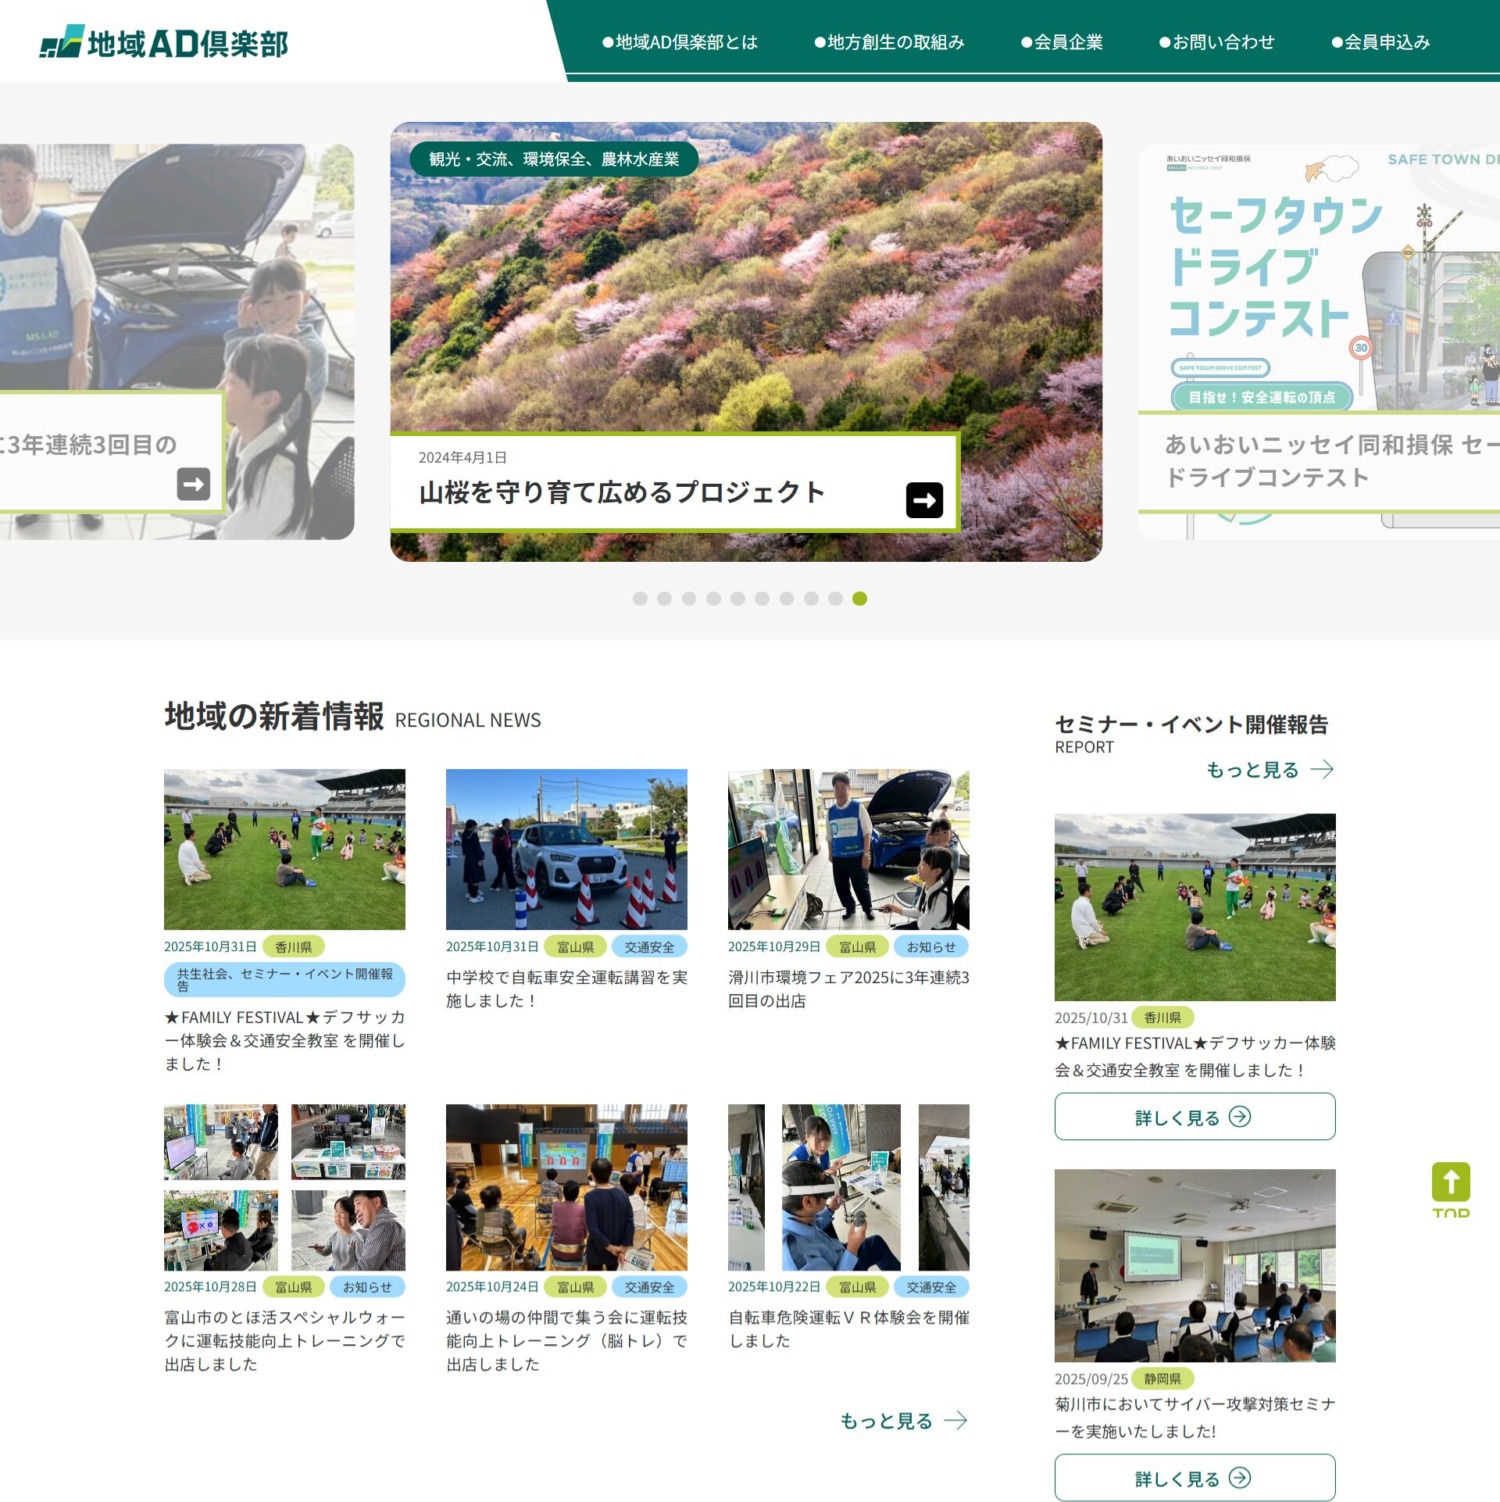Open the 山桜を守り育て広めるプロジェクト arrow icon
This screenshot has height=1502, width=1500.
point(925,498)
